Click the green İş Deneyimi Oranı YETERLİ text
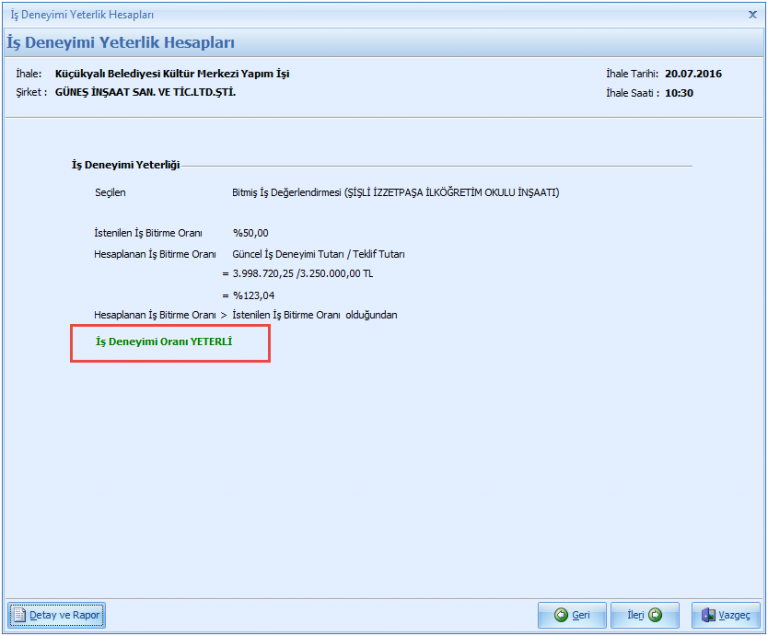Image resolution: width=768 pixels, height=636 pixels. pyautogui.click(x=164, y=342)
